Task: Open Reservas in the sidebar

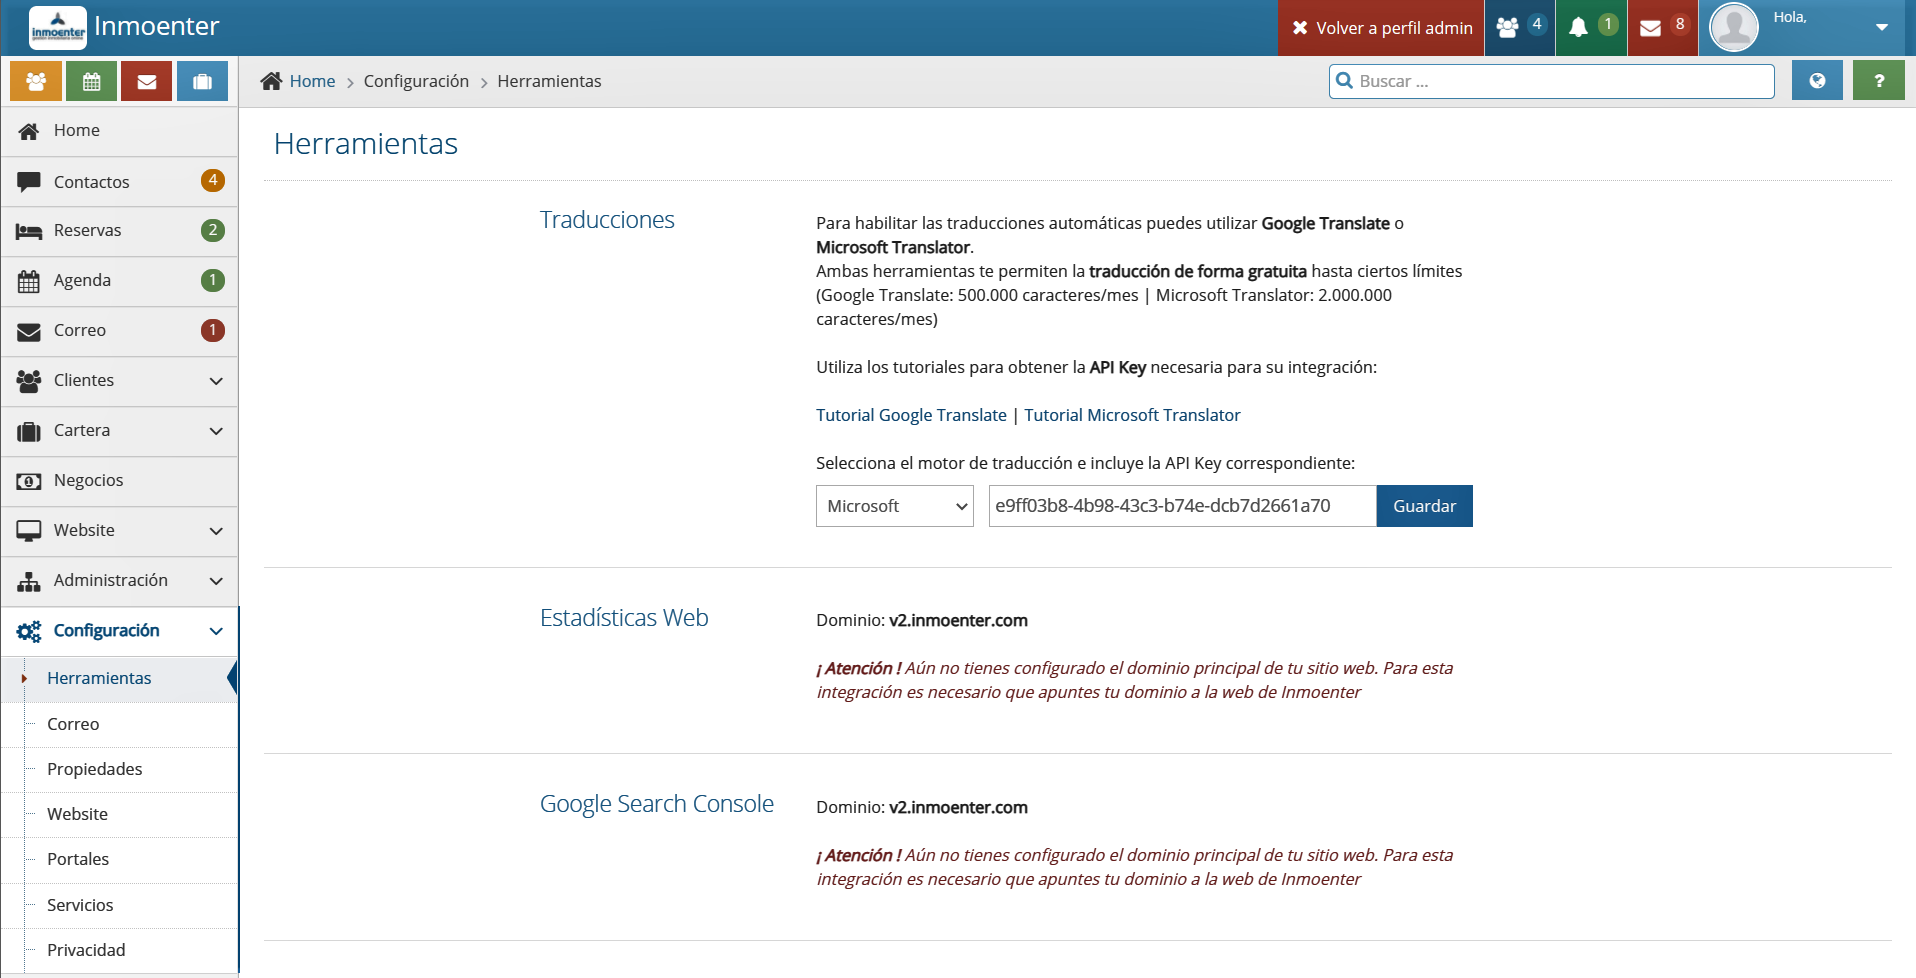Action: tap(120, 231)
